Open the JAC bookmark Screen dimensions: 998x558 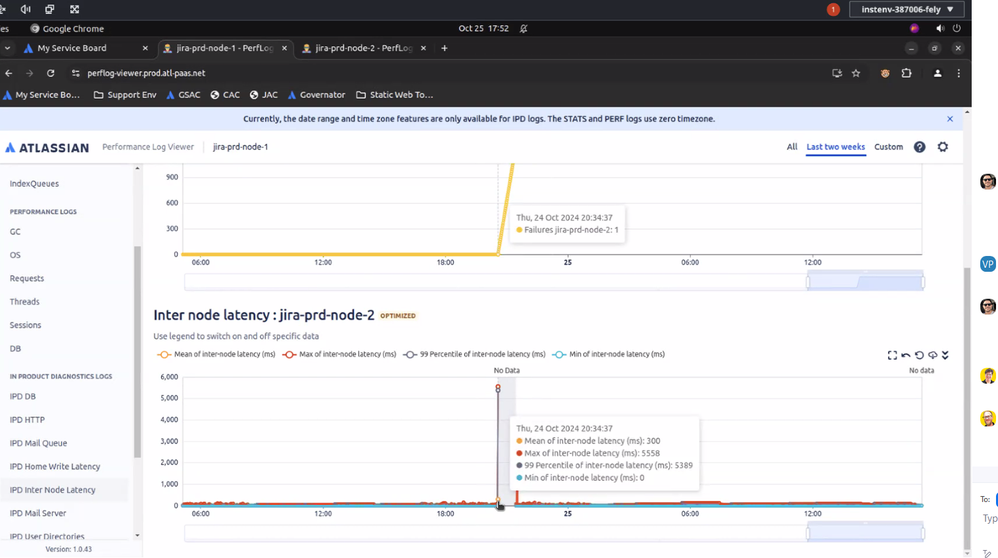264,95
